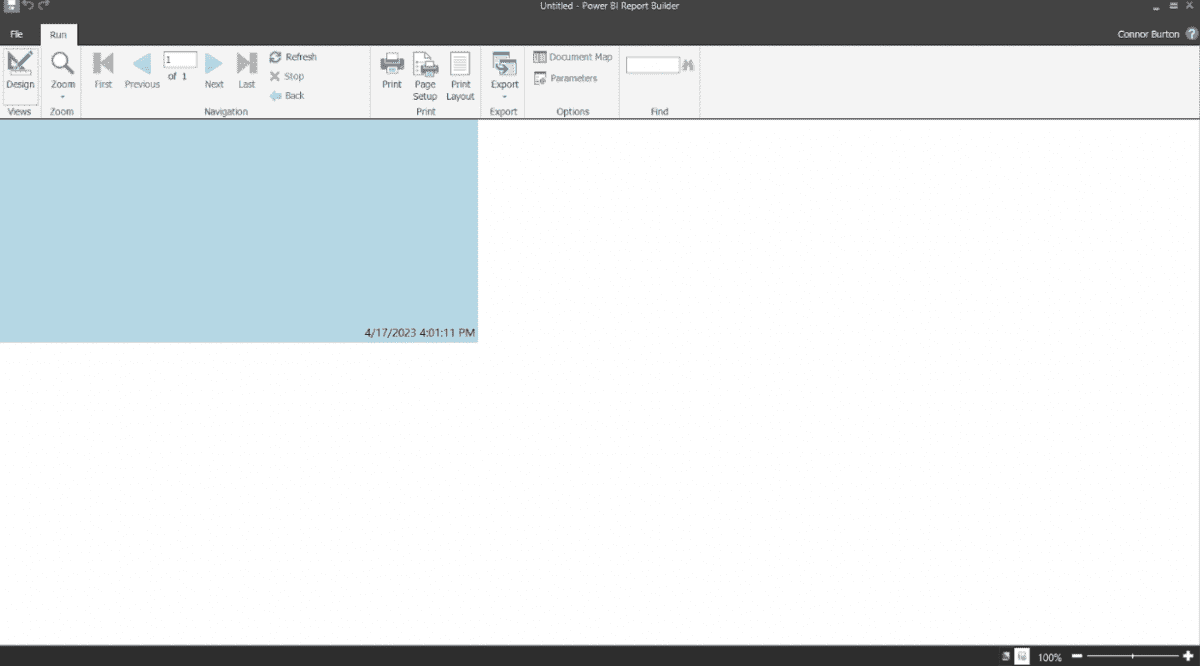The width and height of the screenshot is (1200, 666).
Task: Click the Print icon
Action: point(392,71)
